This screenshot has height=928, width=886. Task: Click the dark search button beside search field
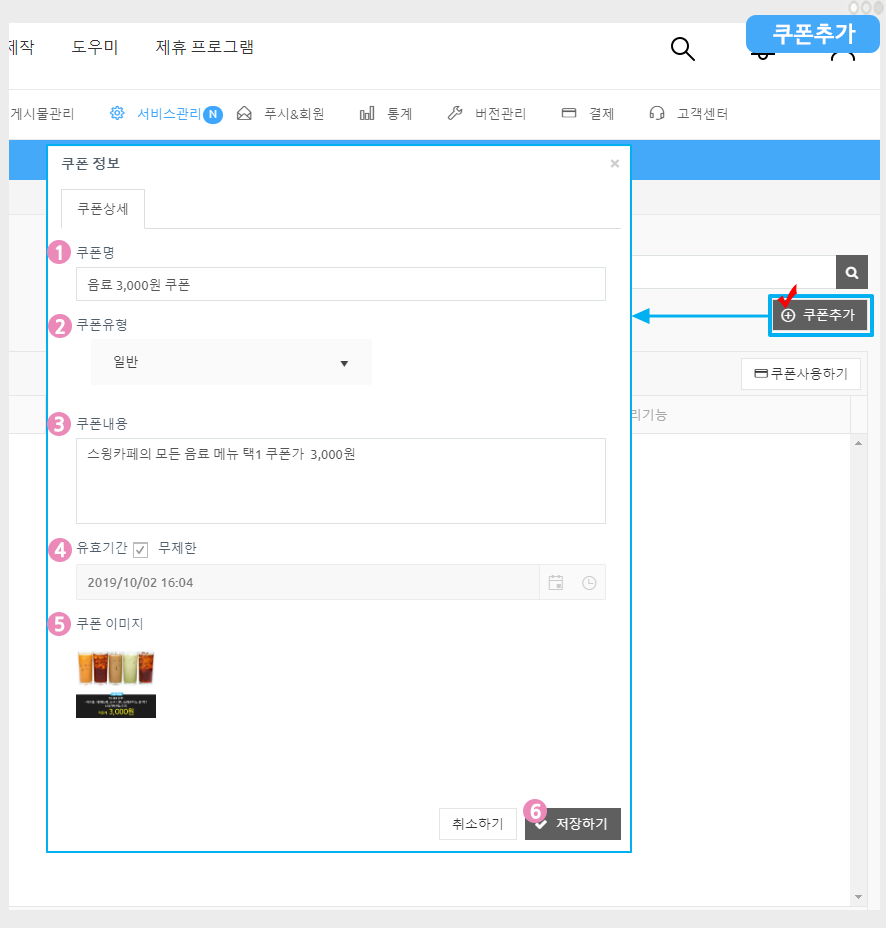(x=851, y=272)
